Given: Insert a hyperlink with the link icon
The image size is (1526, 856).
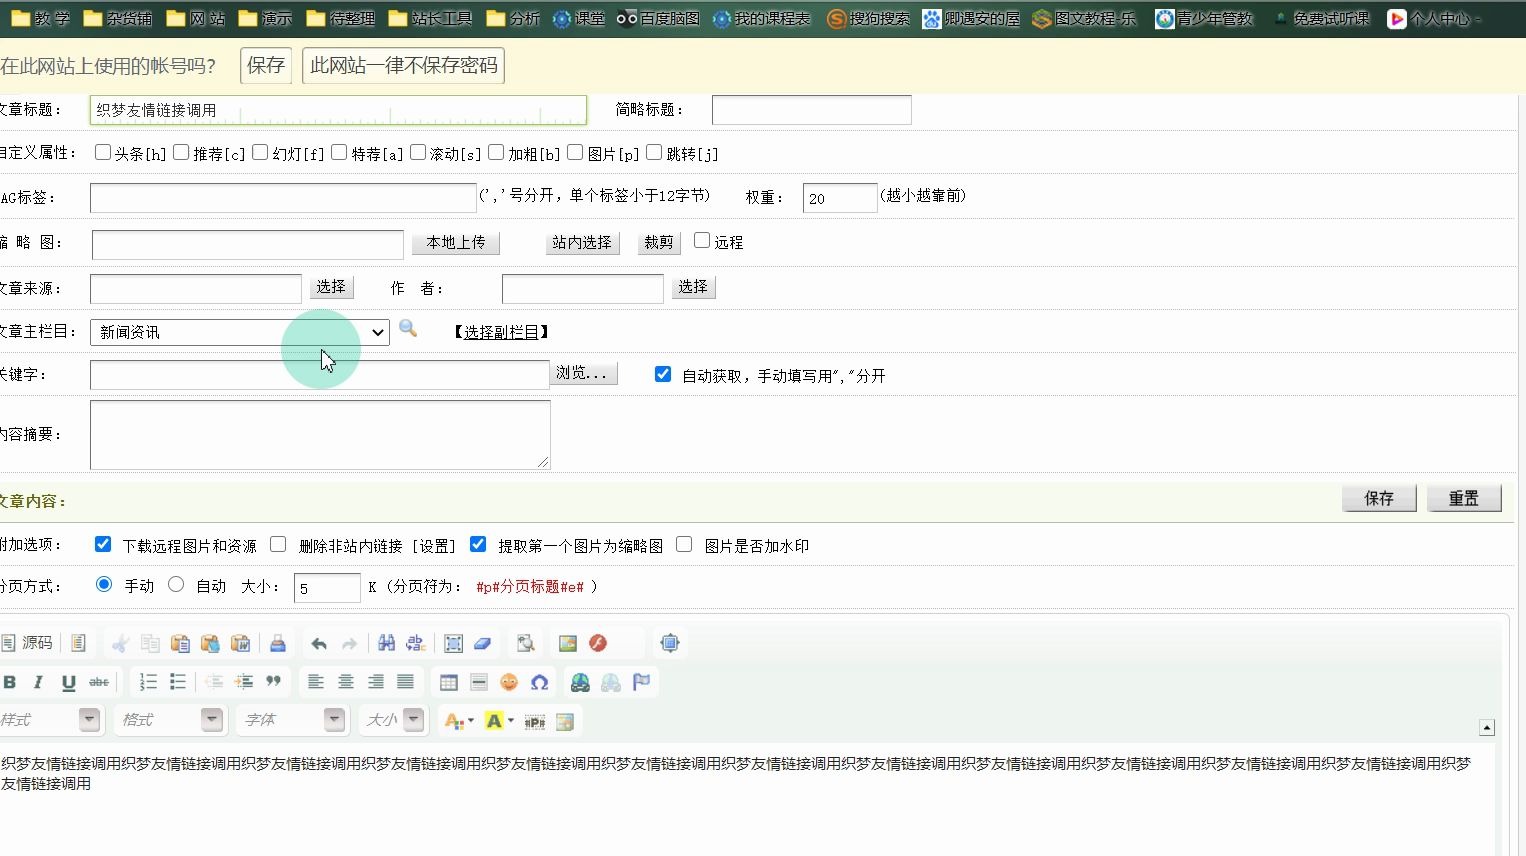Looking at the screenshot, I should [580, 682].
